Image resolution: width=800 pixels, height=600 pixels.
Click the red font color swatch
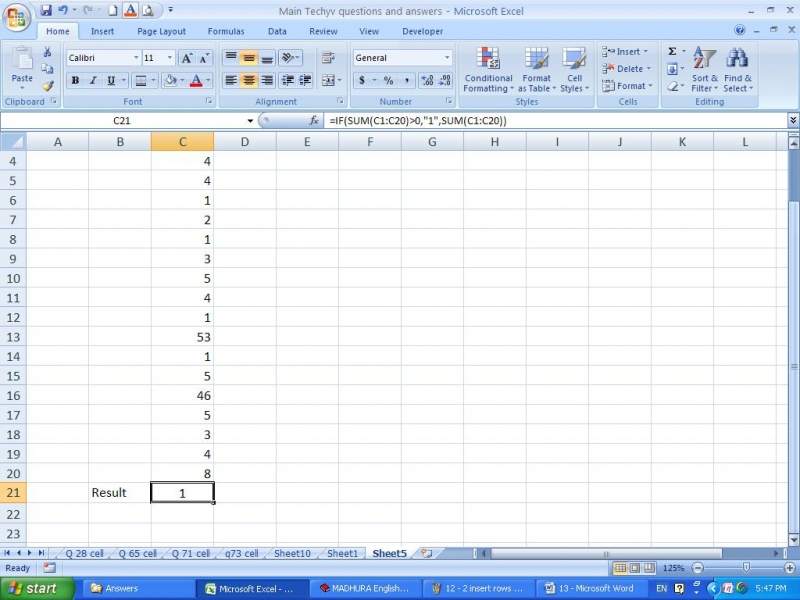tap(196, 81)
